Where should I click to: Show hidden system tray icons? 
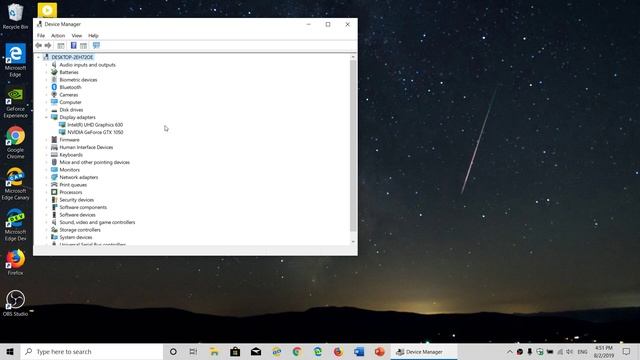[510, 351]
